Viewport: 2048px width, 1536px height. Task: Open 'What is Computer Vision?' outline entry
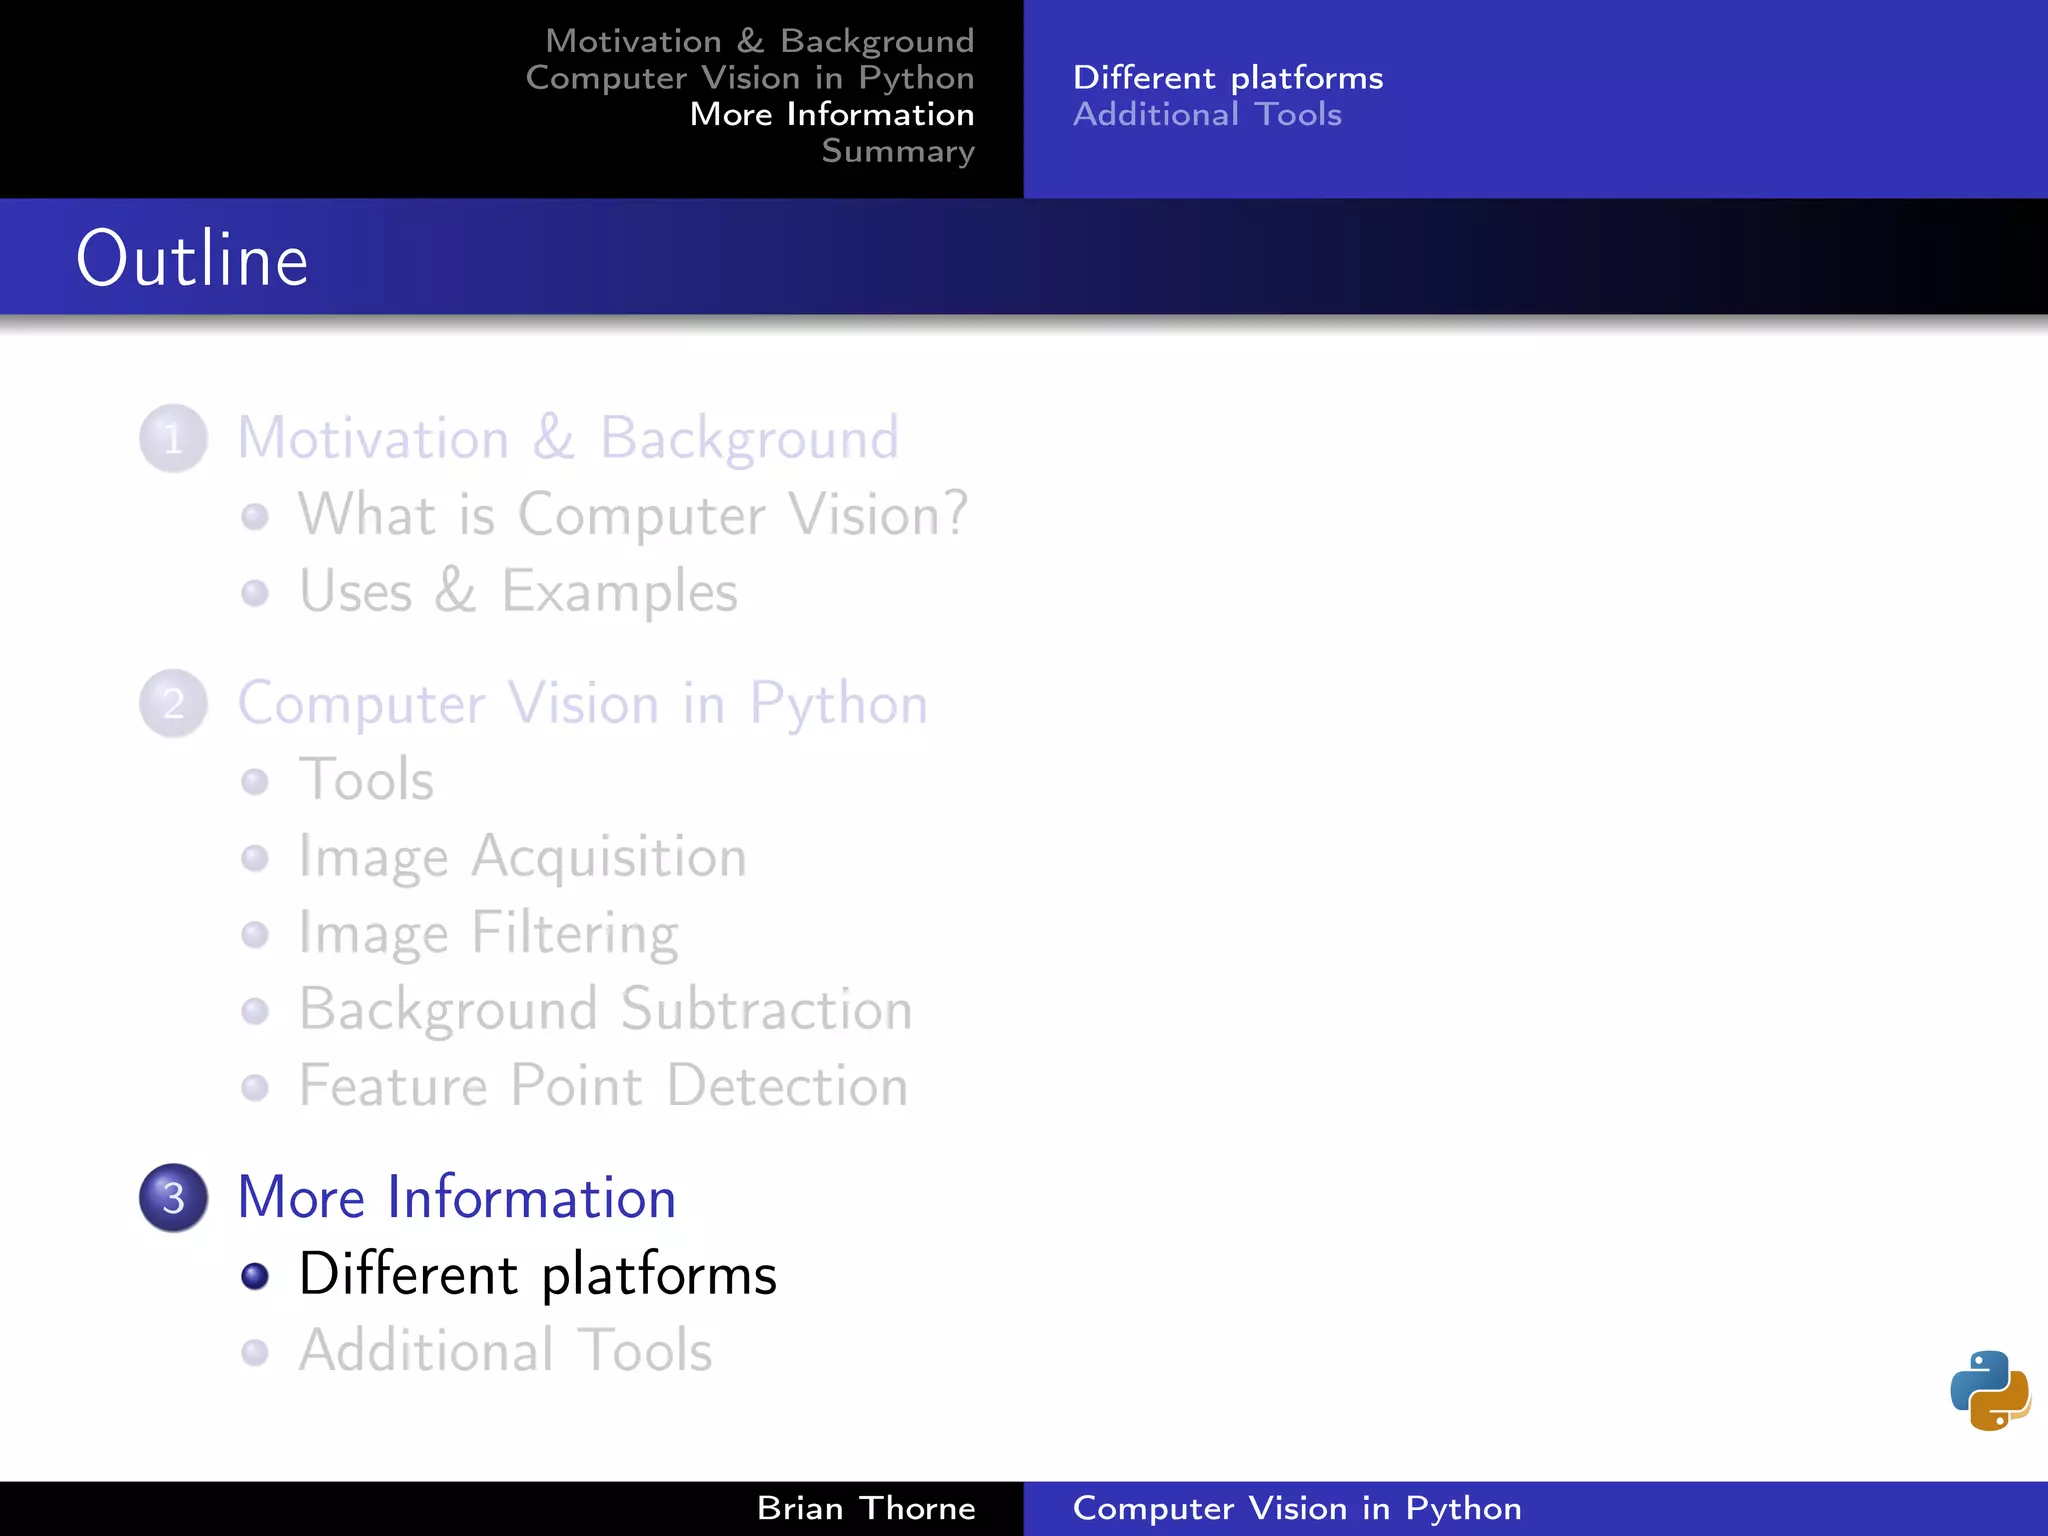(x=633, y=515)
